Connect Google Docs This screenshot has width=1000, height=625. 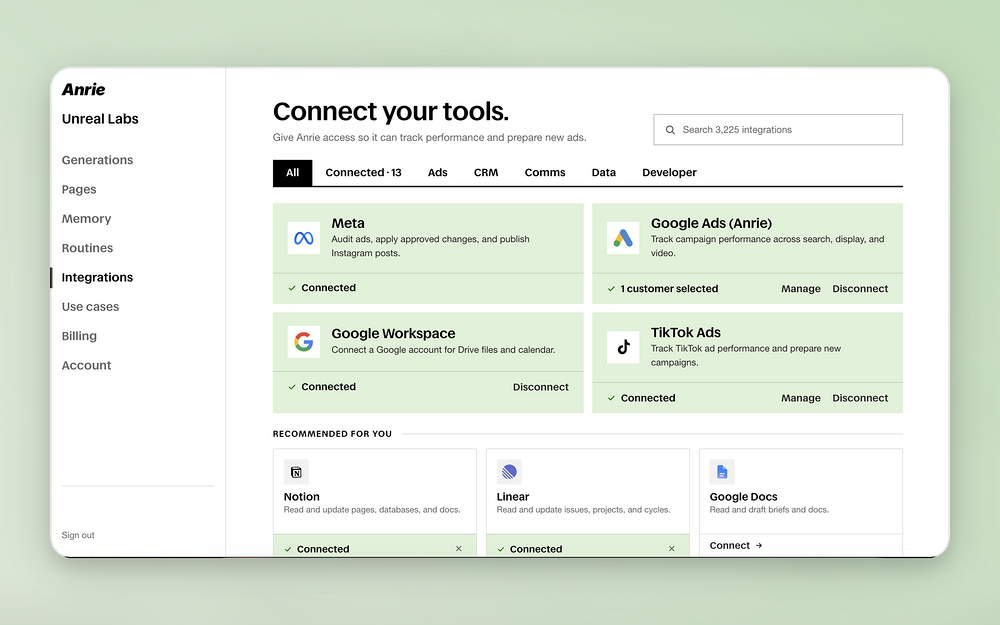coord(730,545)
